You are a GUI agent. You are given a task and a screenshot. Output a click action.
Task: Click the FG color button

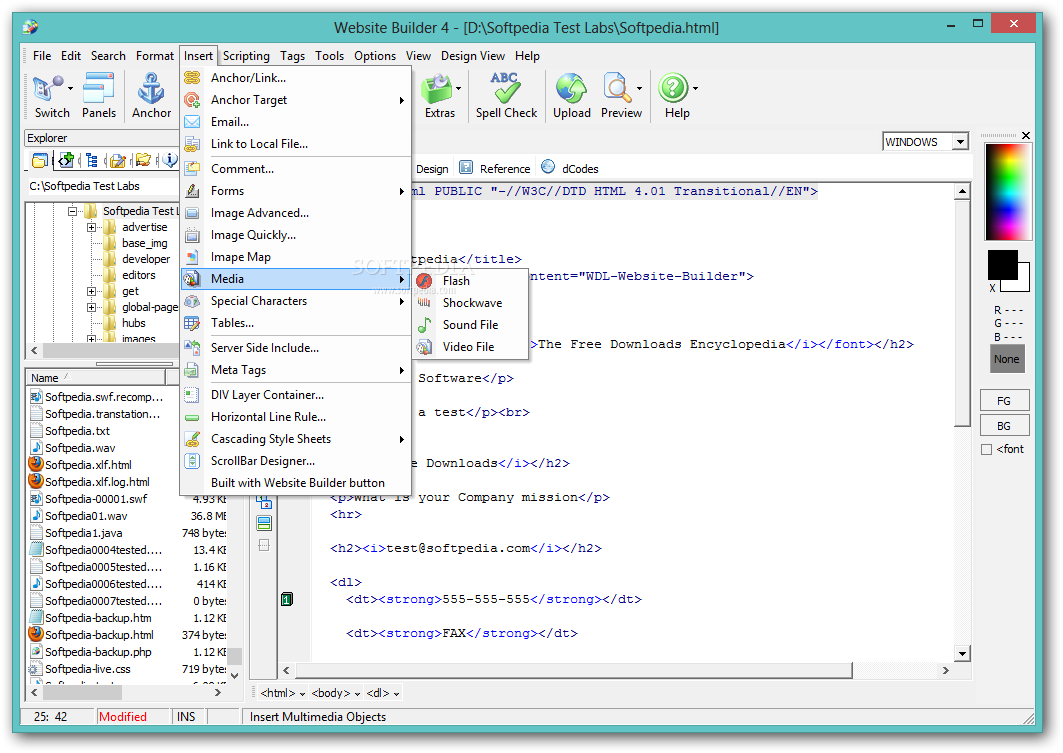[x=1005, y=401]
